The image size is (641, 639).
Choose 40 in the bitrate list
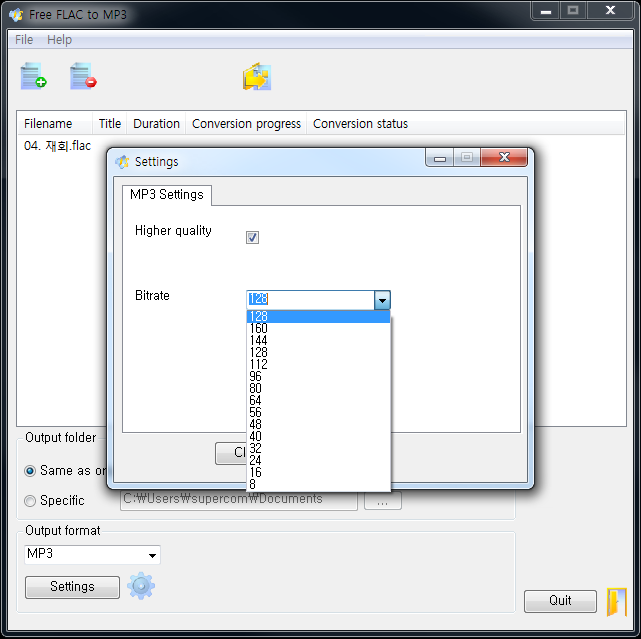pos(318,437)
